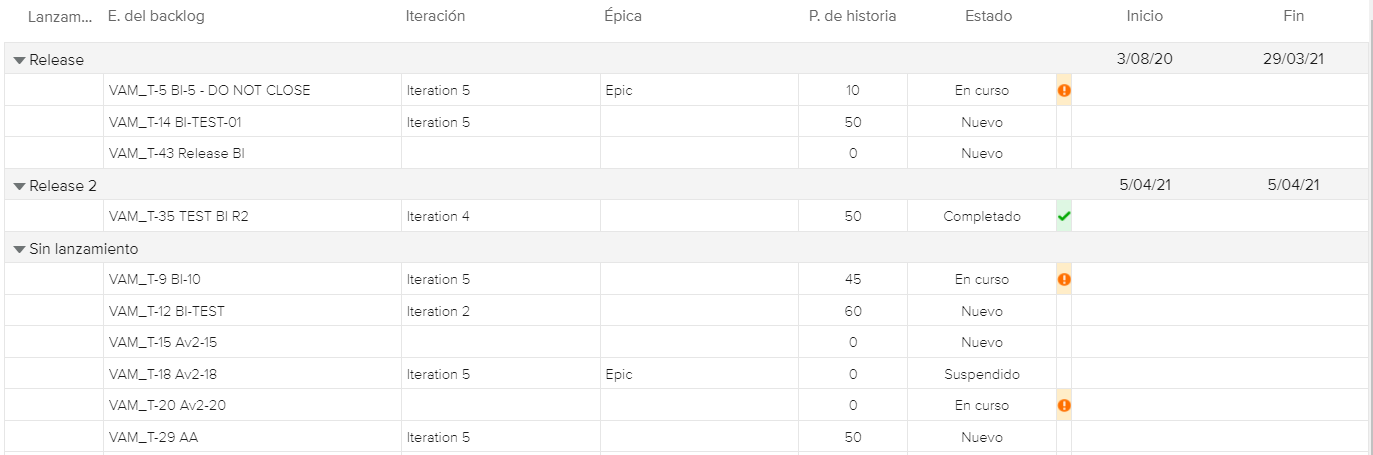The image size is (1373, 455).
Task: Click orange warning icon on VAM_T-9 row
Action: [1064, 279]
